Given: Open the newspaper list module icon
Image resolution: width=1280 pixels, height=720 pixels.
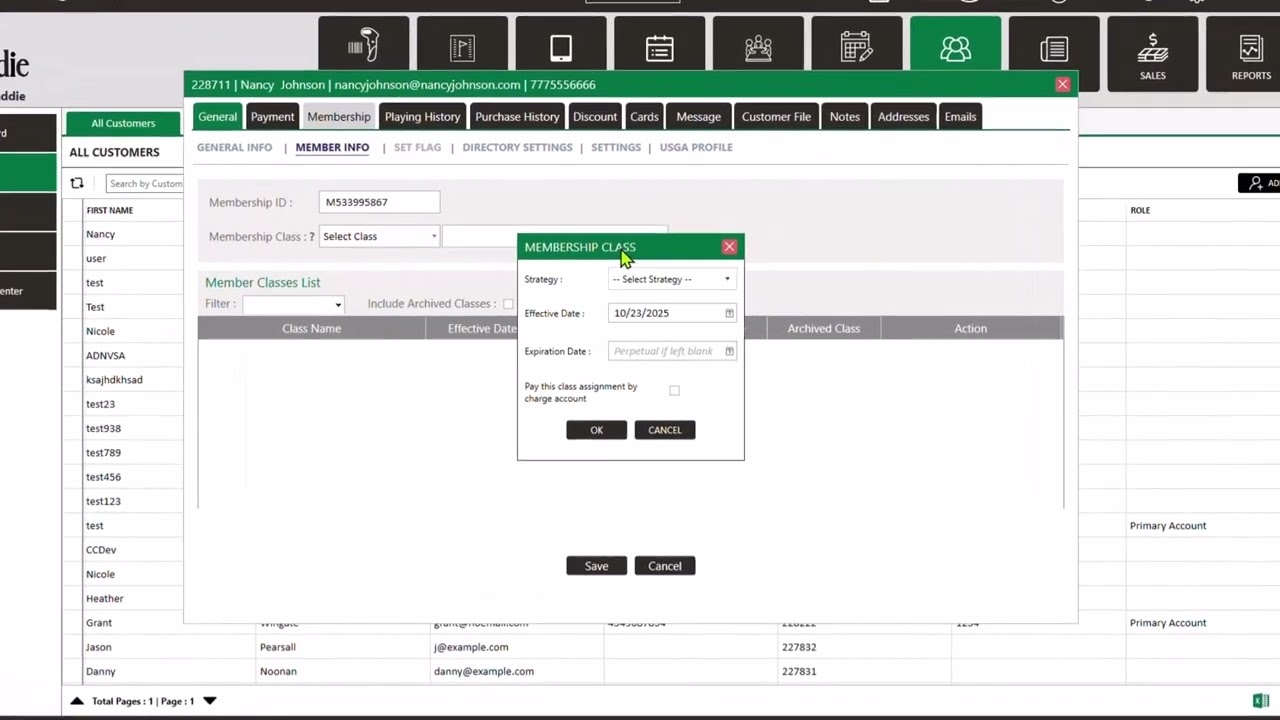Looking at the screenshot, I should 1054,53.
